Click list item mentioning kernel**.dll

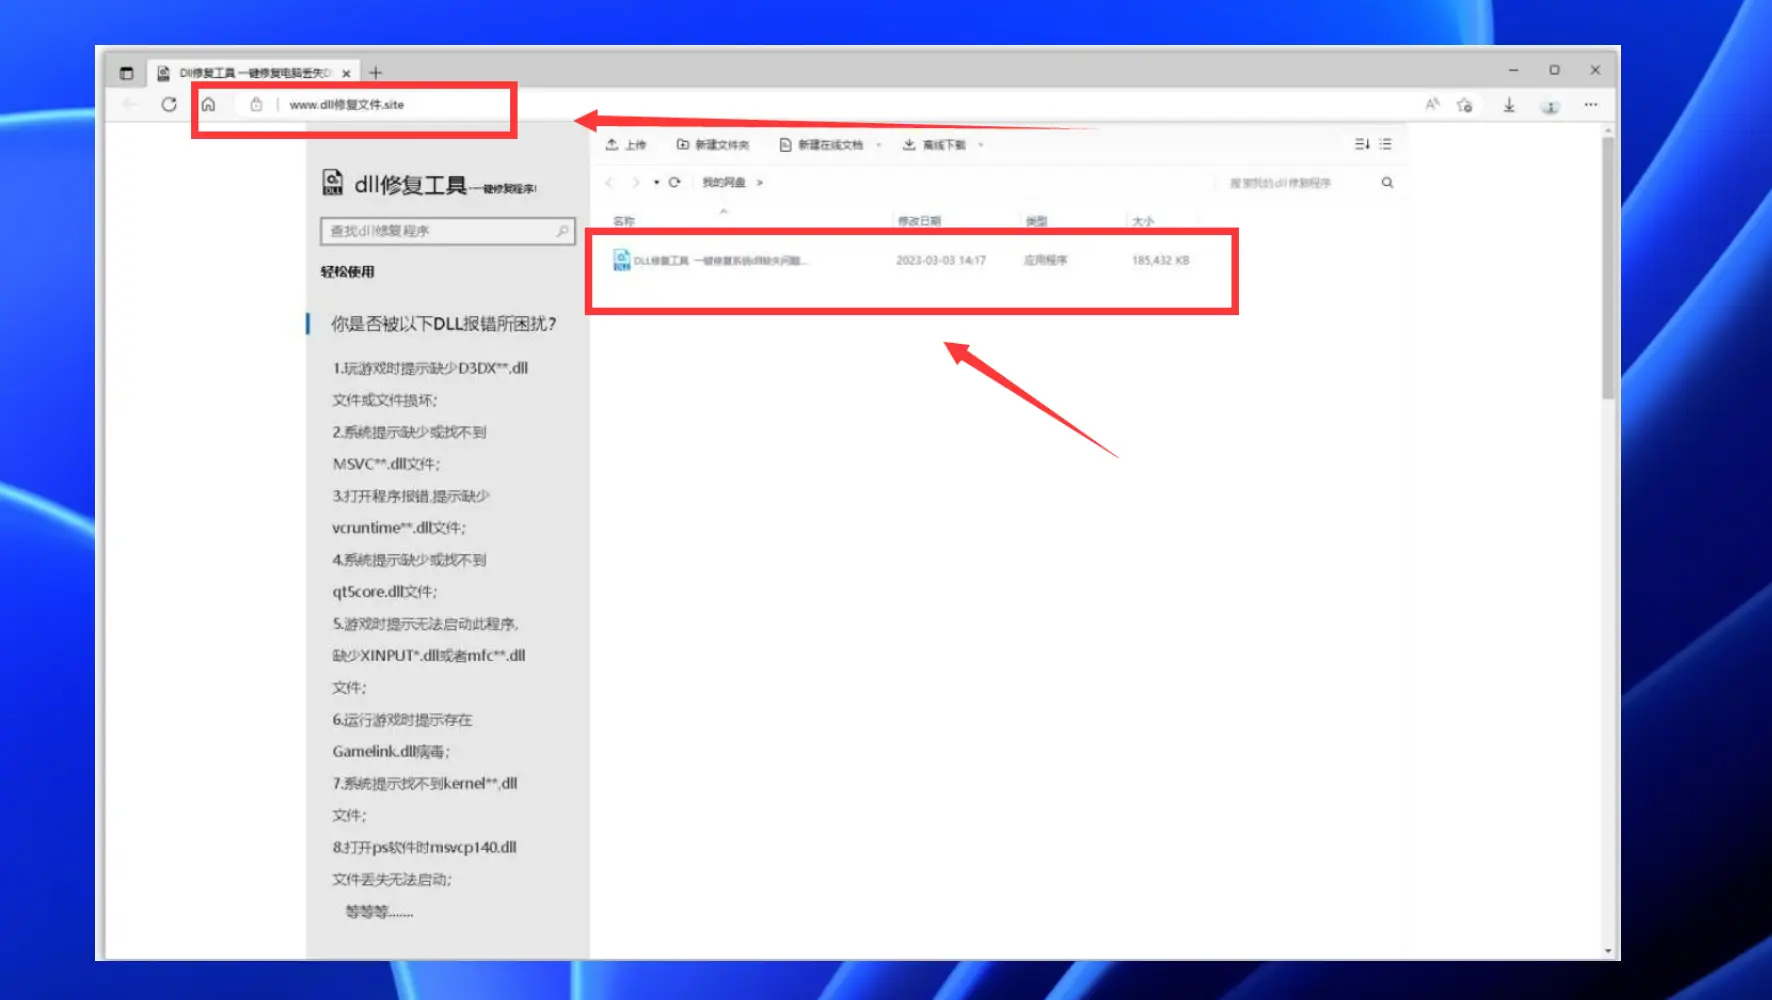[x=425, y=799]
